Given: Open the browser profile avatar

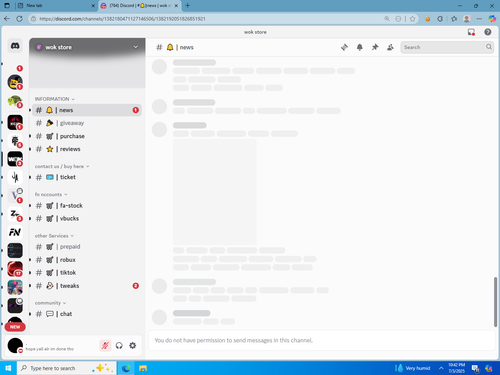Looking at the screenshot, I should (467, 19).
